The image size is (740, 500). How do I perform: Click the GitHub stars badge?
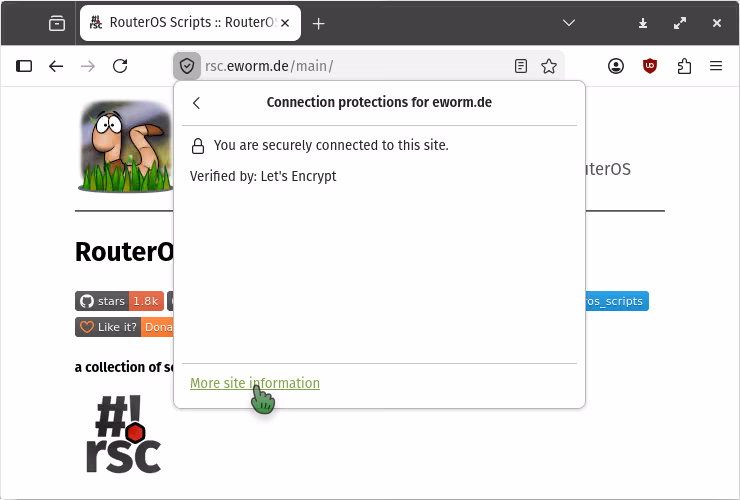tap(118, 301)
